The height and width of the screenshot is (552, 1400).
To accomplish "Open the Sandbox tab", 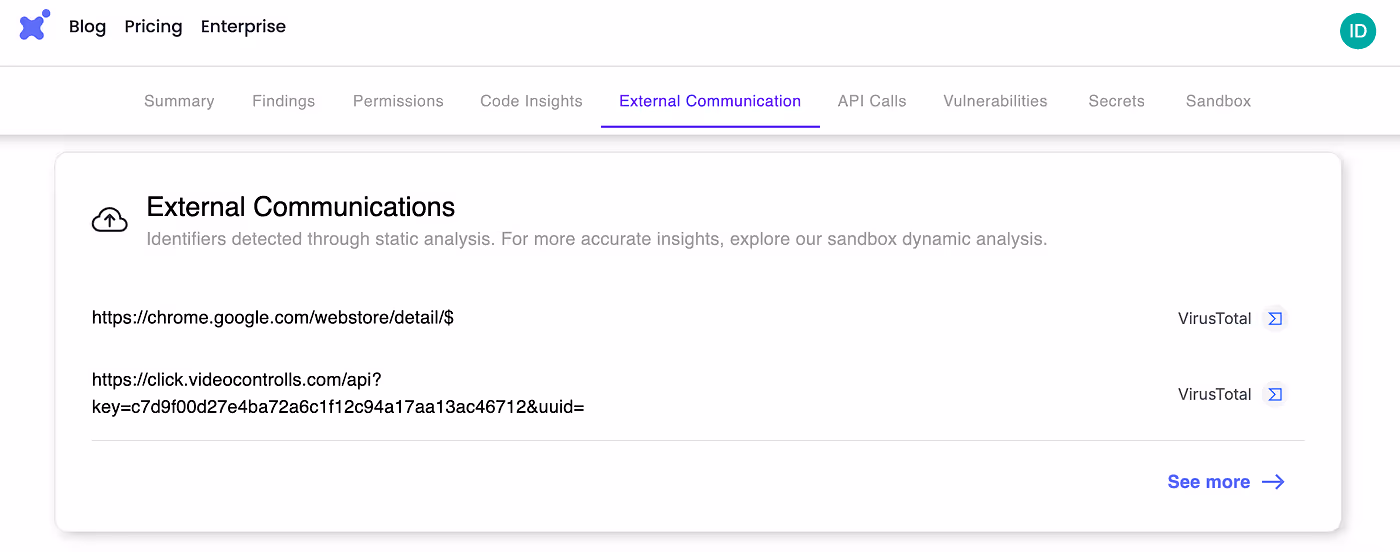I will click(1218, 101).
